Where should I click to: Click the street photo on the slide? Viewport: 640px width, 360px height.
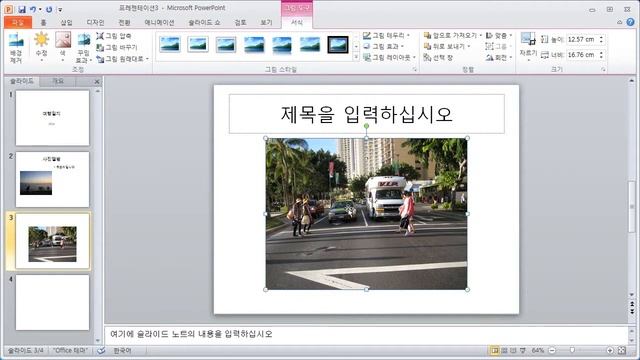pyautogui.click(x=366, y=214)
